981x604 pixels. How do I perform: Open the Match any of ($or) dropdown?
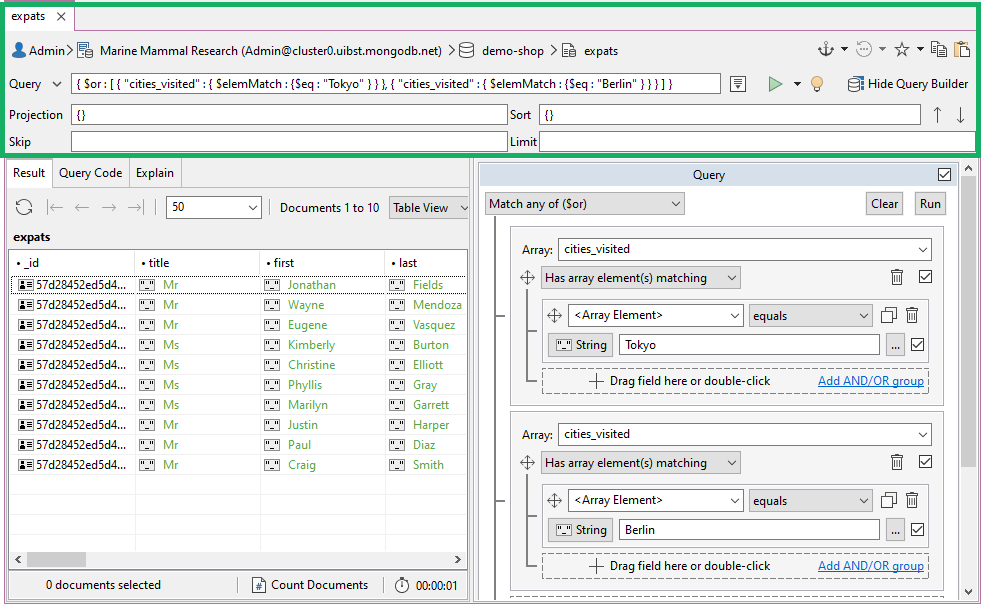[584, 204]
